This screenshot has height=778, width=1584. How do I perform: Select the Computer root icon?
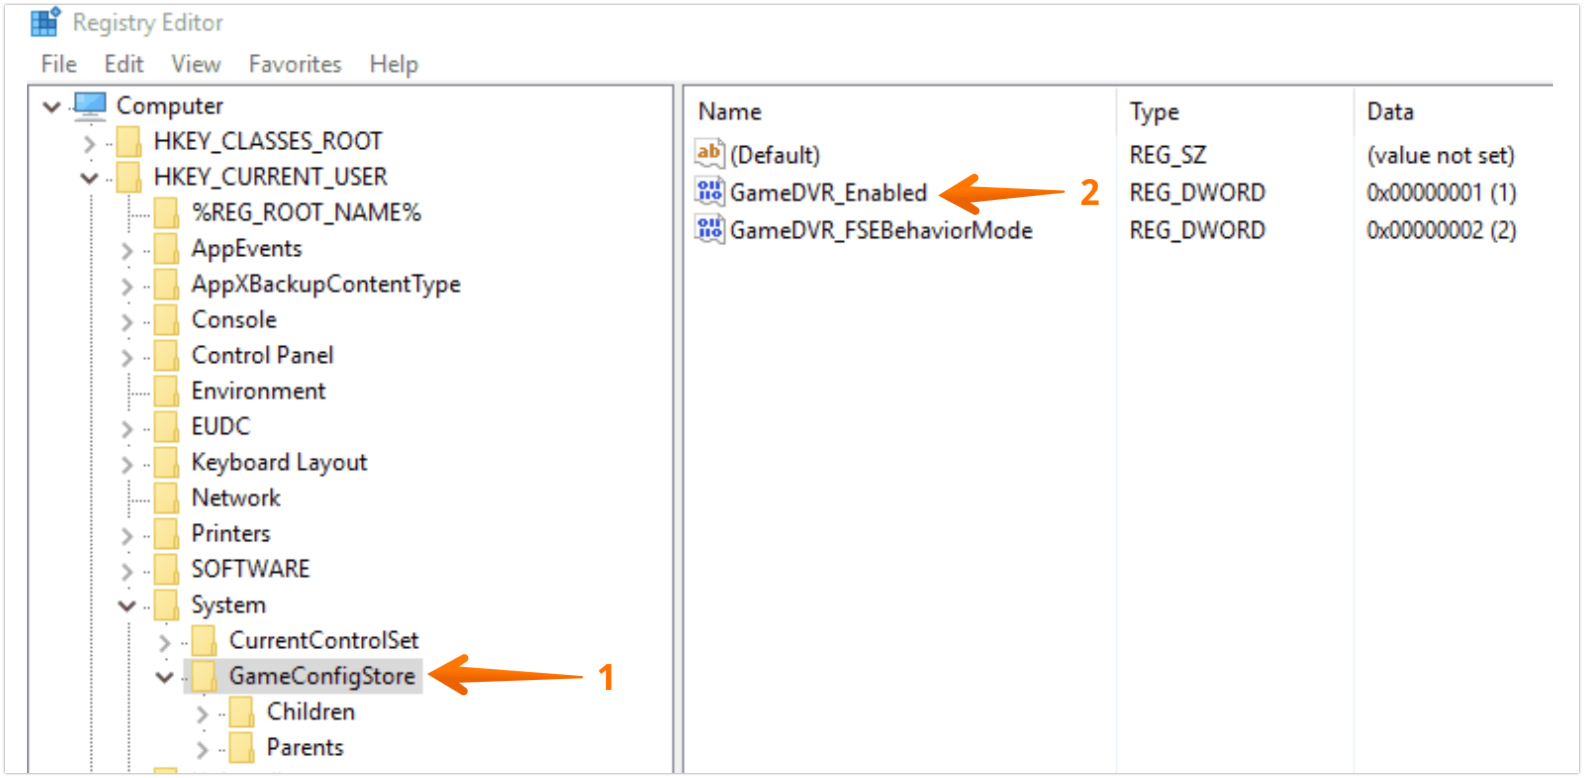[91, 105]
